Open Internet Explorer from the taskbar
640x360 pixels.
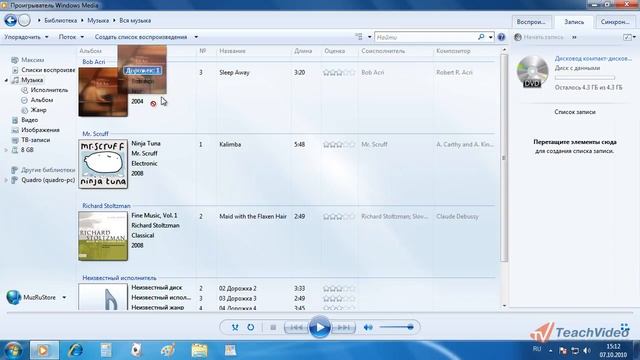coord(75,350)
